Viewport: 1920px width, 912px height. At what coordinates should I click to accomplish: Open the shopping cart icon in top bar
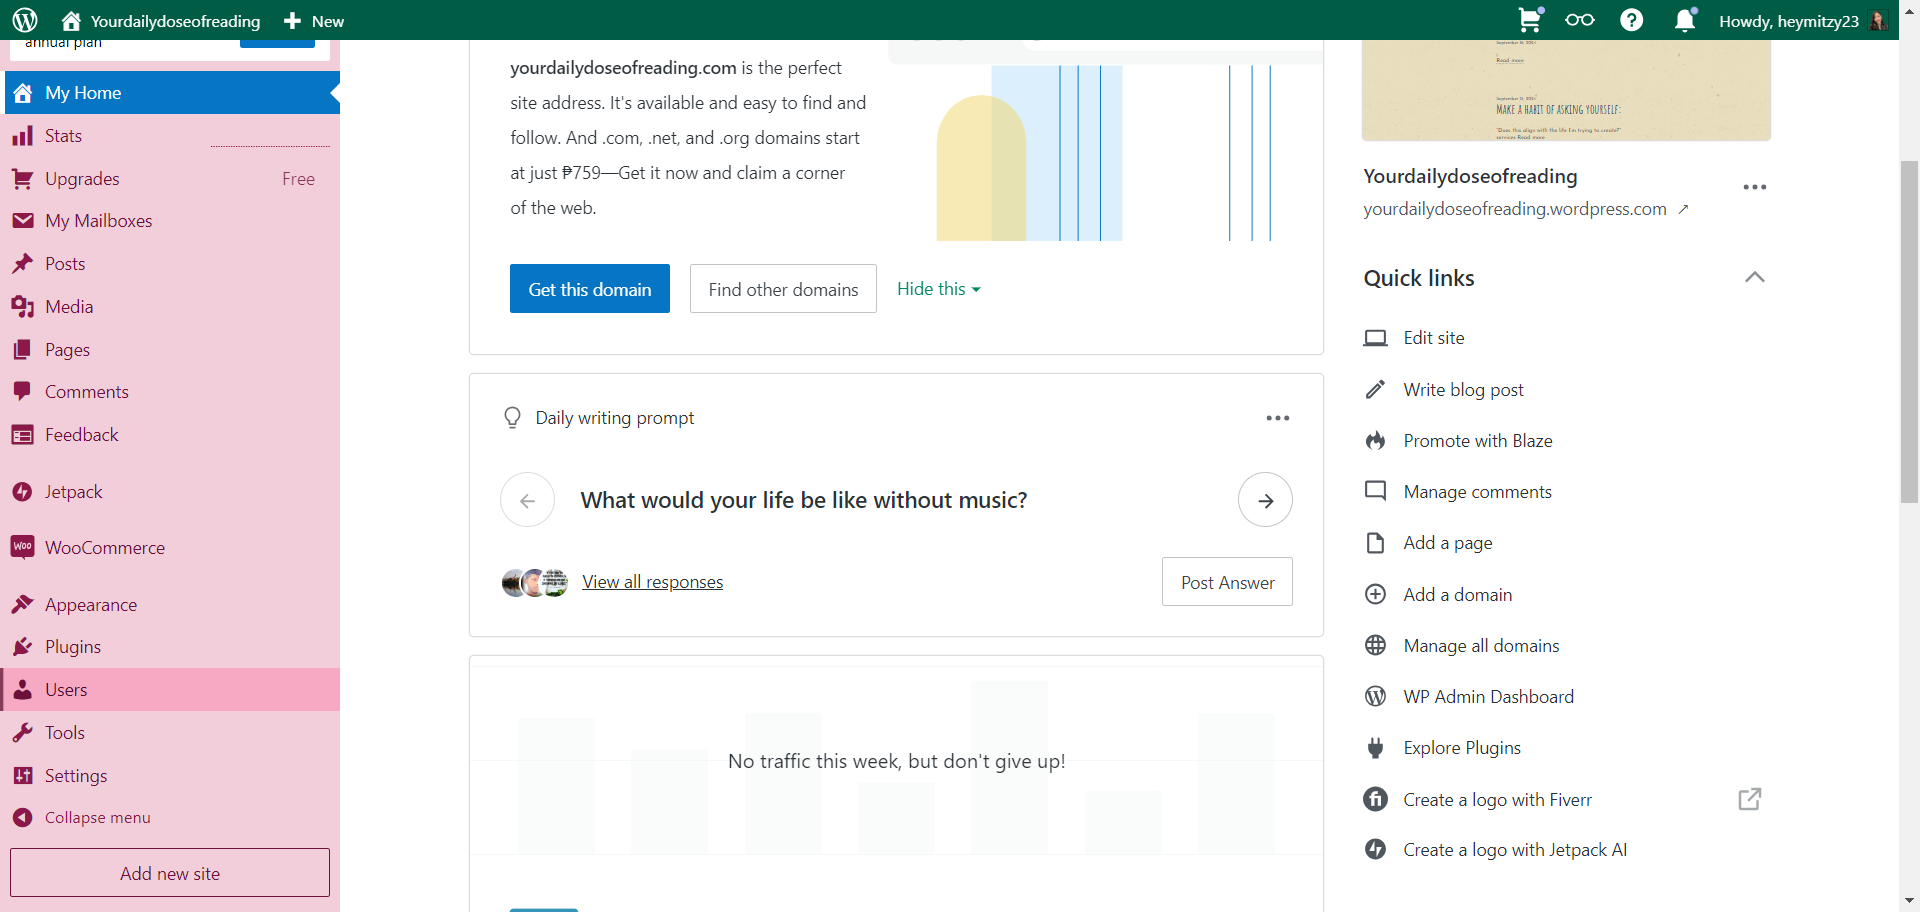(1529, 20)
